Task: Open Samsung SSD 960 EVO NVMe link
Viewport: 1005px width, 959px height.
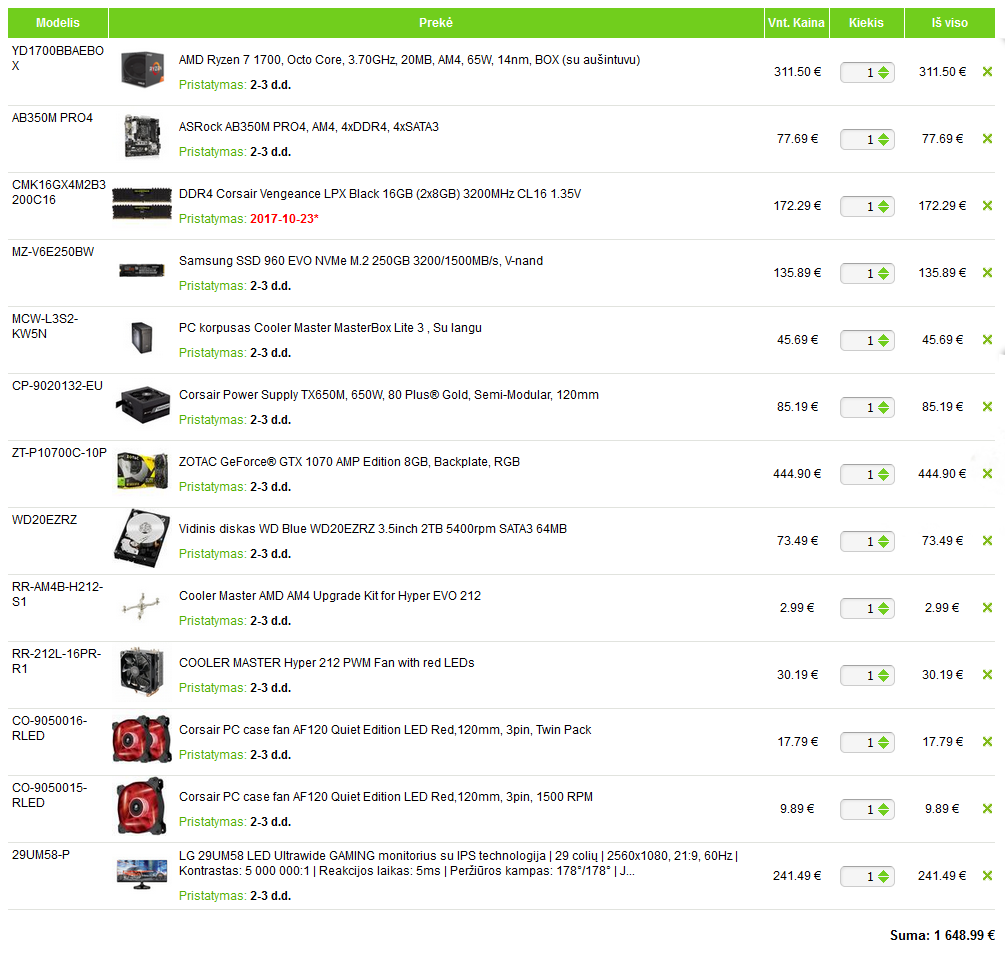Action: pyautogui.click(x=361, y=261)
